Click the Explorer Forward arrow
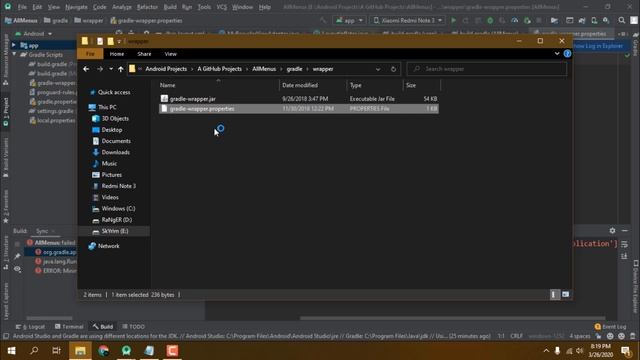The height and width of the screenshot is (360, 640). 100,69
